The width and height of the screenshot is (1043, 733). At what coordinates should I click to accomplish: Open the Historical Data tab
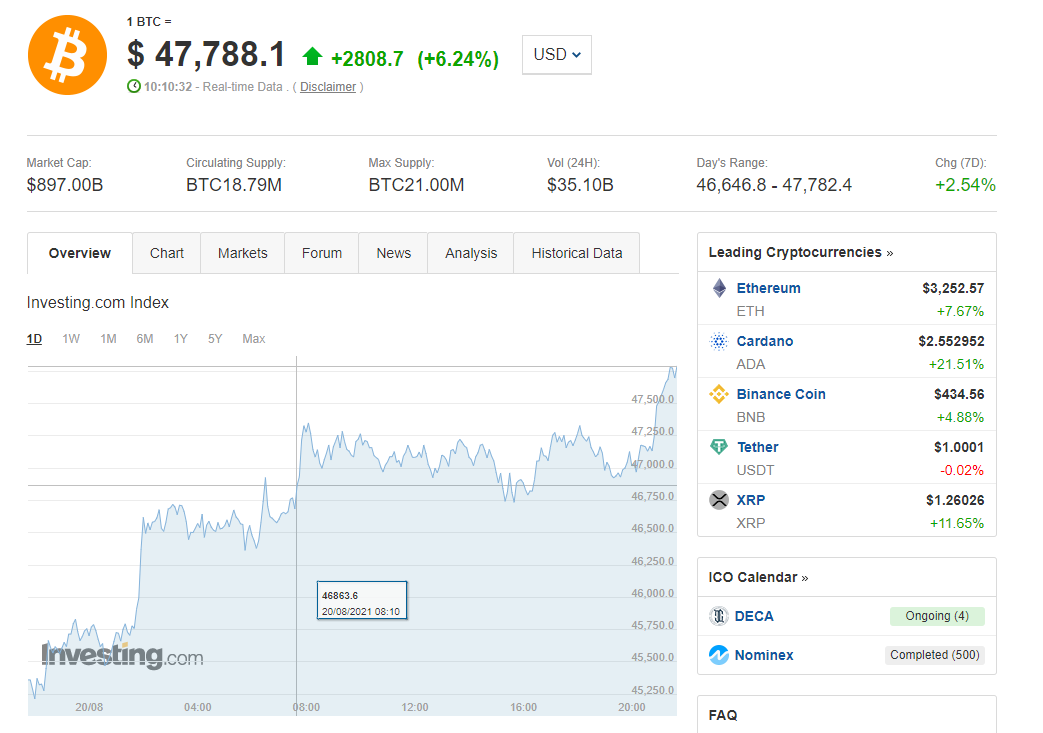click(x=577, y=253)
